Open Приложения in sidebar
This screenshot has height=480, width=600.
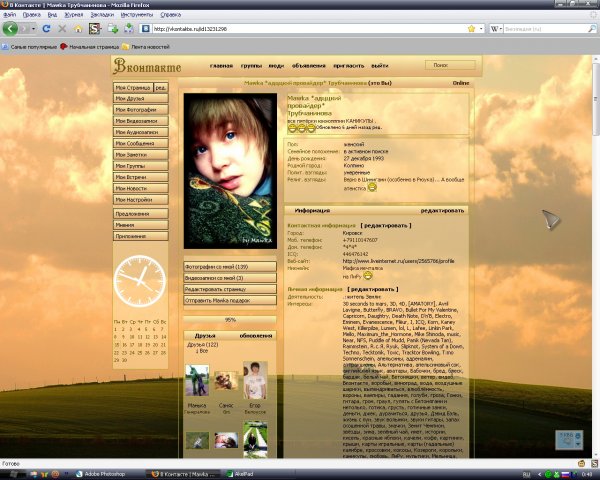click(140, 236)
